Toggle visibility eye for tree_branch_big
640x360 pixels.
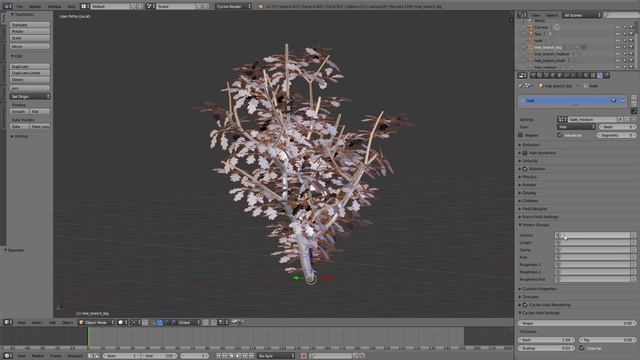[618, 47]
